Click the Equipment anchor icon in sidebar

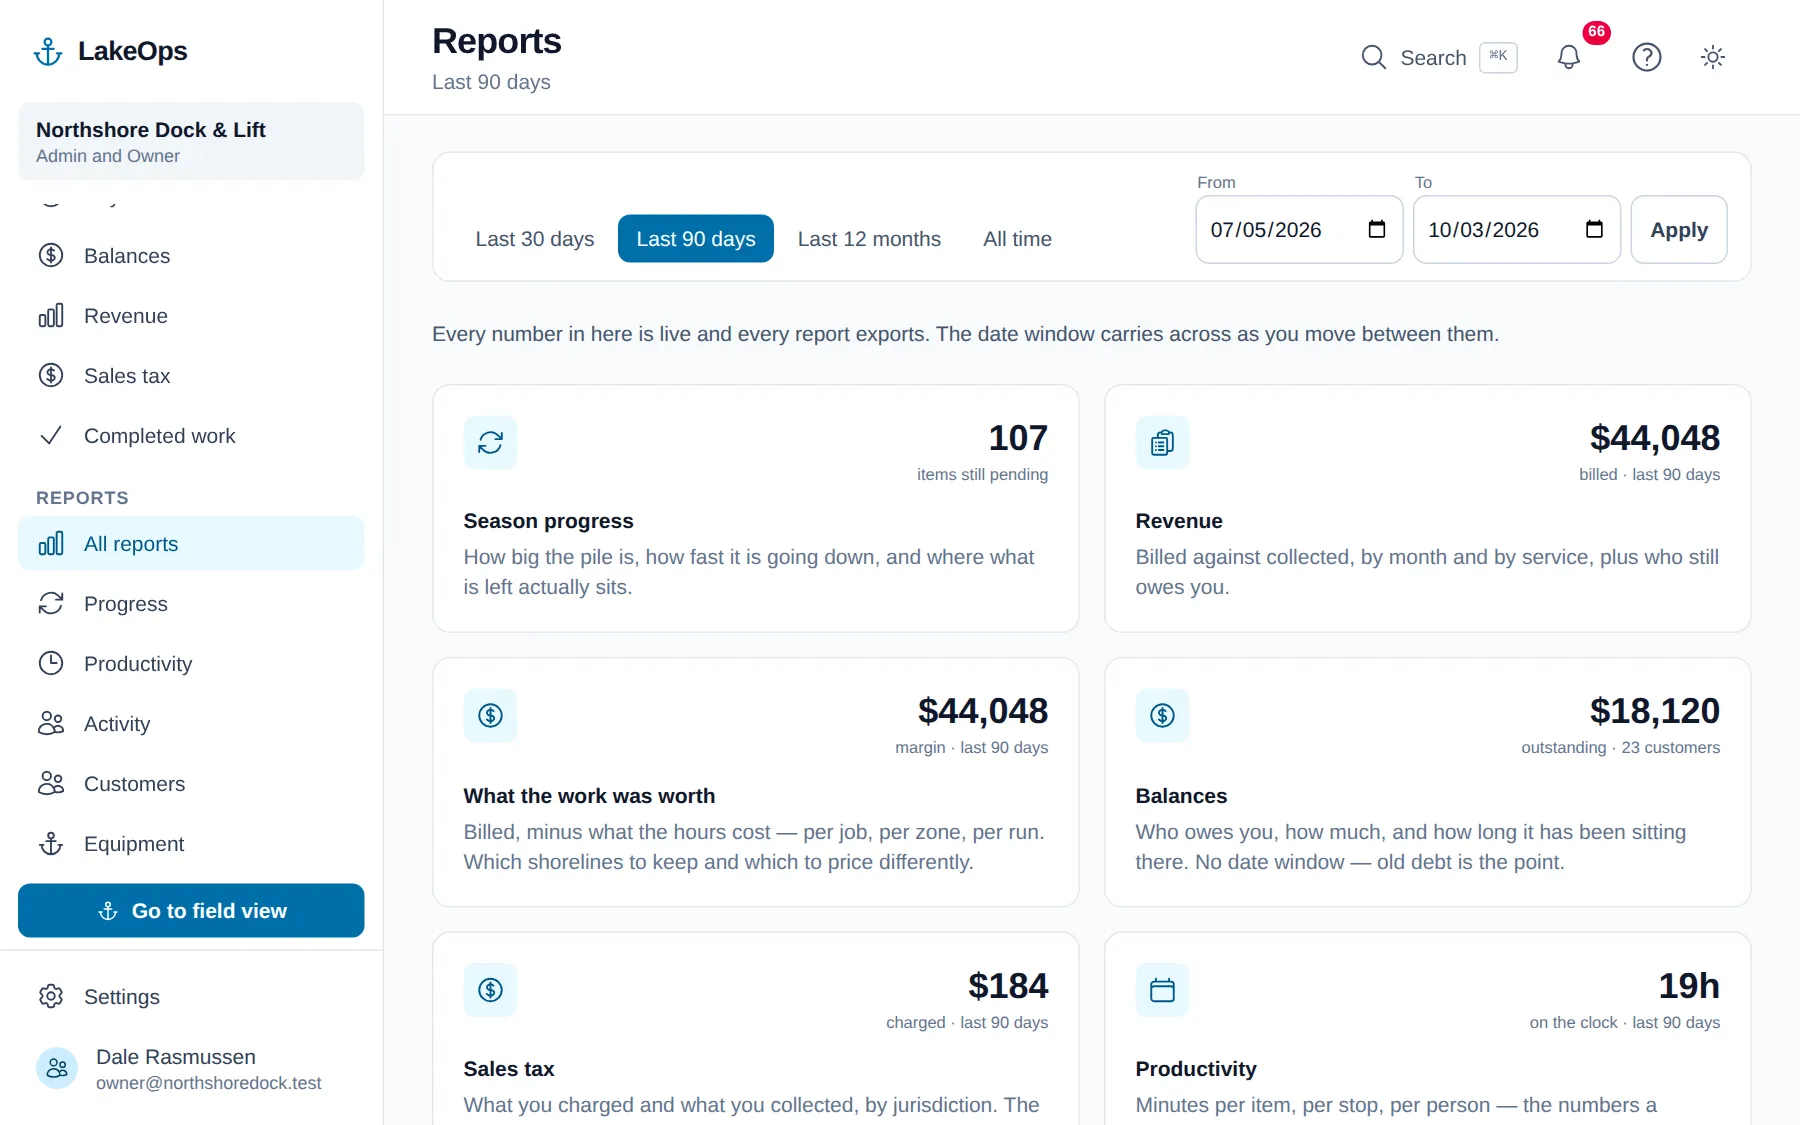51,844
